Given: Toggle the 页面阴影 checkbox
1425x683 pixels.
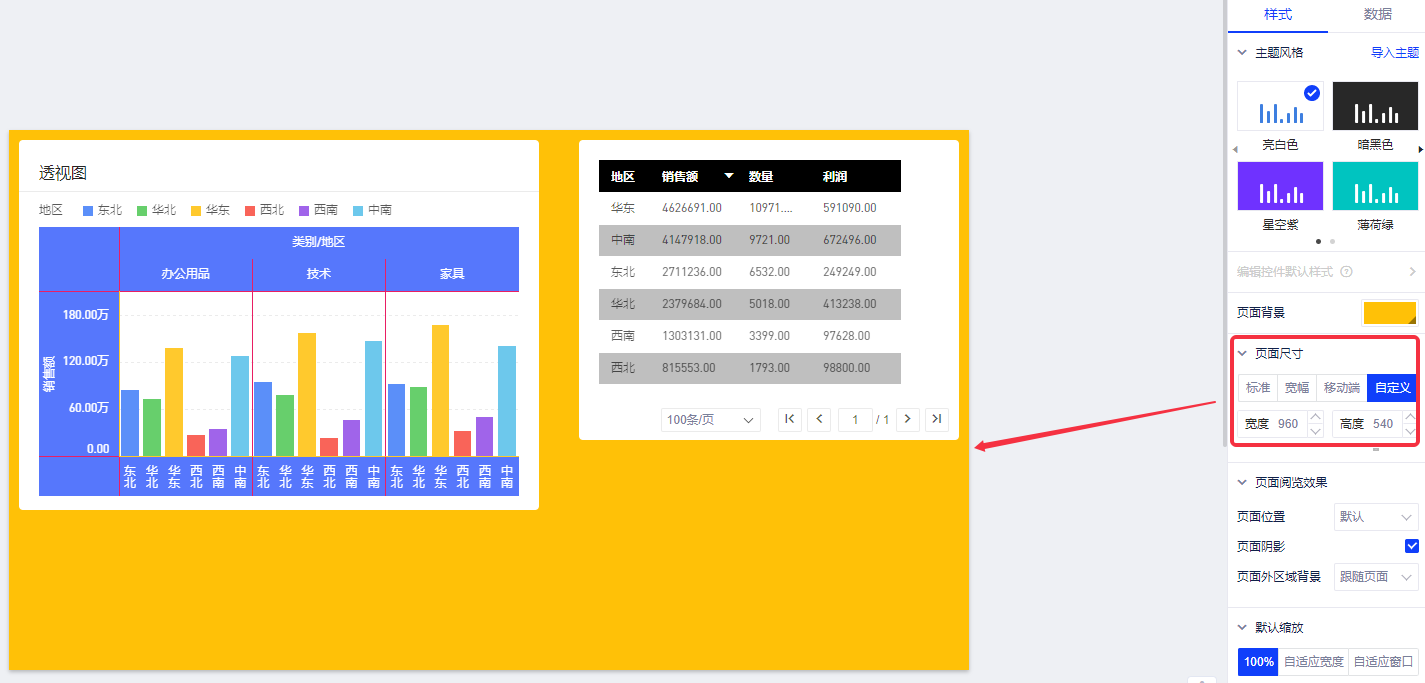Looking at the screenshot, I should tap(1411, 546).
